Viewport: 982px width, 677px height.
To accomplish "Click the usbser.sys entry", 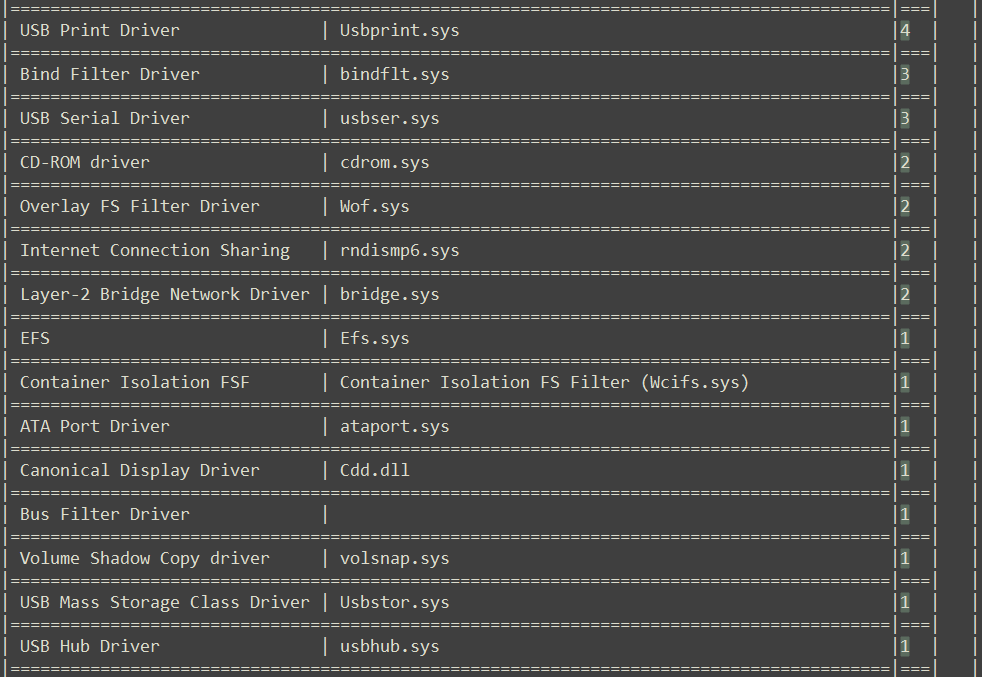I will (x=389, y=118).
